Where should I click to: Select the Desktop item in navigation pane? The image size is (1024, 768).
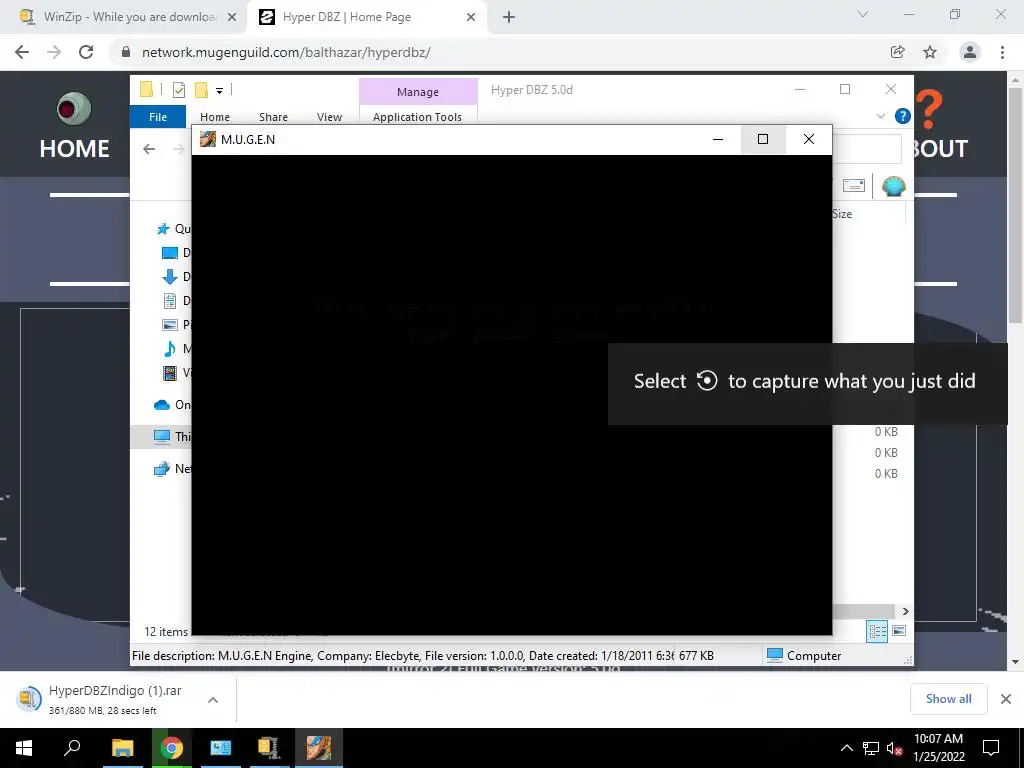point(175,253)
